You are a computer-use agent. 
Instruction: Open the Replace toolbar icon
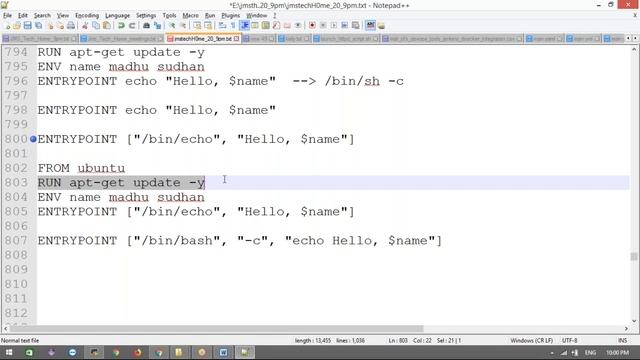pos(157,26)
